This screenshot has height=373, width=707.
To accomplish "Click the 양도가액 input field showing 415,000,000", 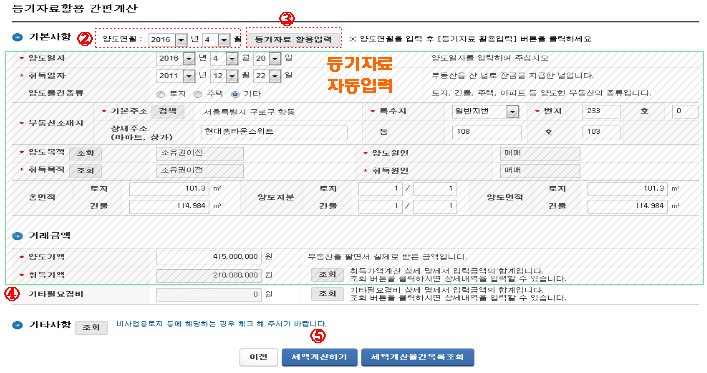I will point(209,257).
